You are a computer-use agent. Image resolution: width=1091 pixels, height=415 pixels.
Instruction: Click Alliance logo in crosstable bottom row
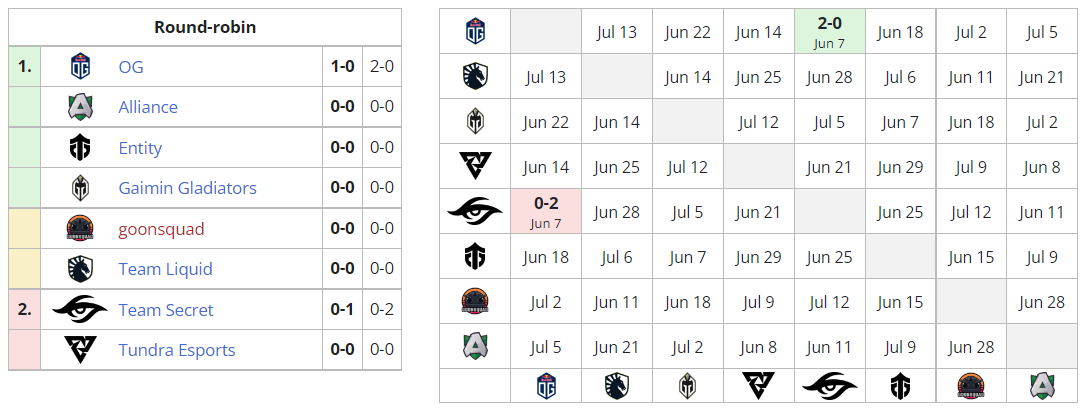pyautogui.click(x=1042, y=386)
